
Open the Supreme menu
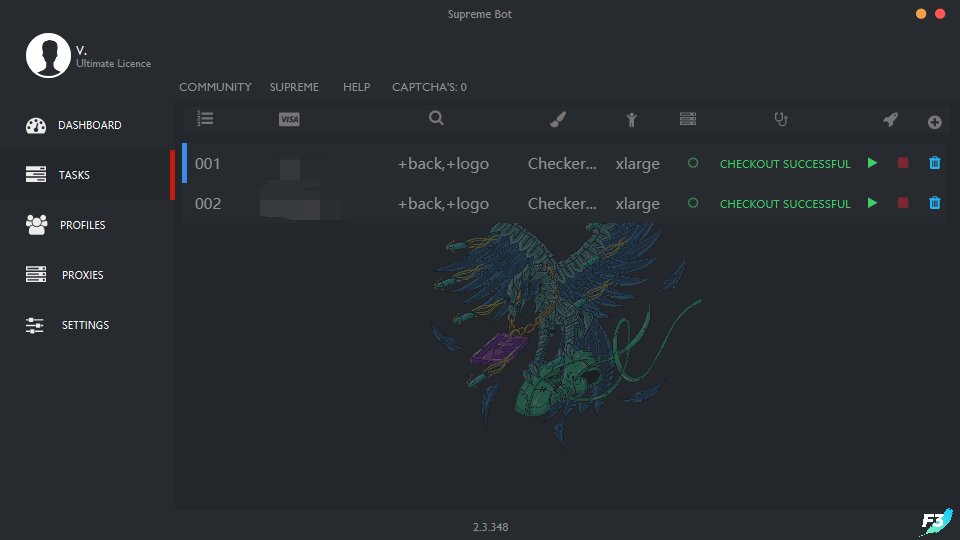point(294,87)
